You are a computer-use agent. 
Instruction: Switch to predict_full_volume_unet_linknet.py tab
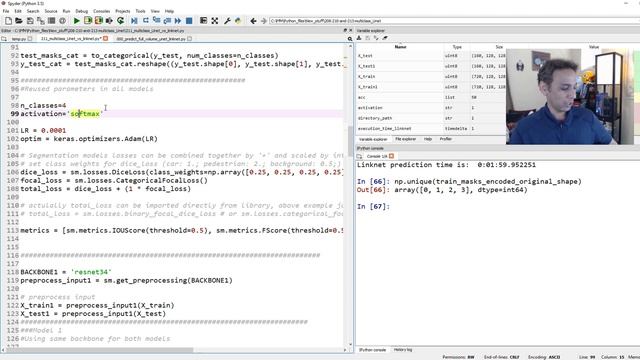[x=151, y=39]
